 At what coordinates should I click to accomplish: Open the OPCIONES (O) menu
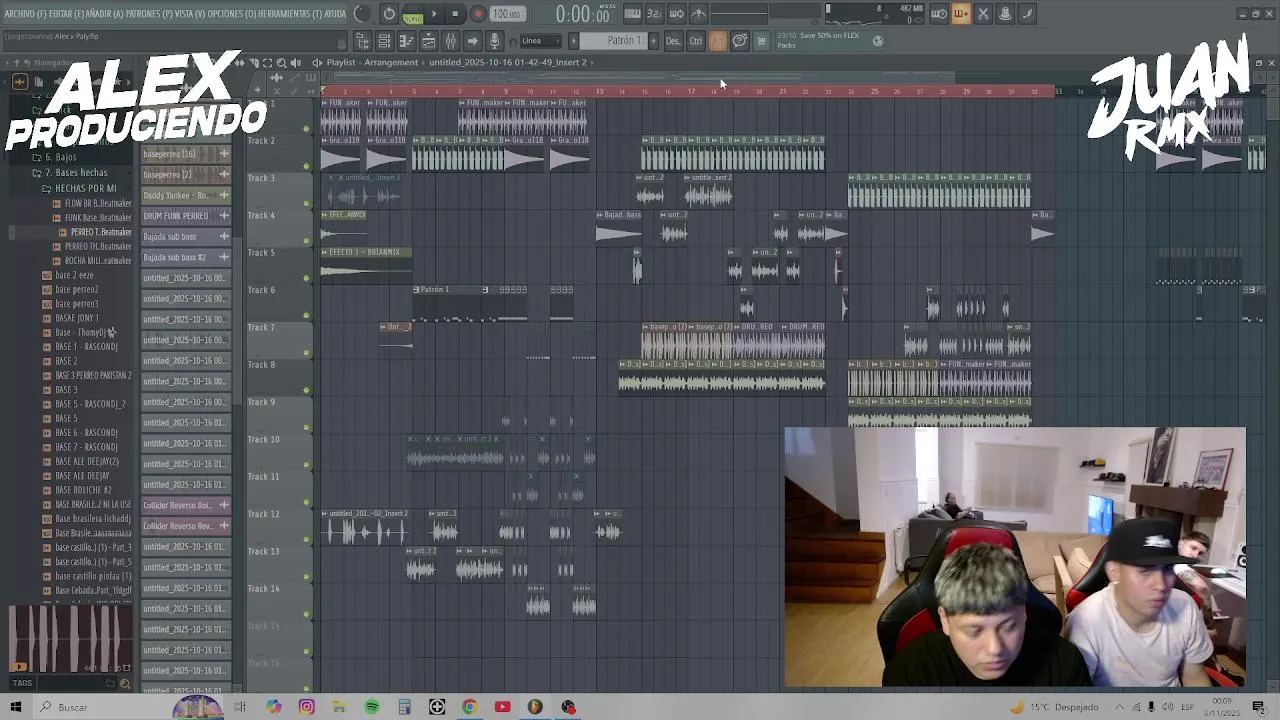pyautogui.click(x=231, y=14)
